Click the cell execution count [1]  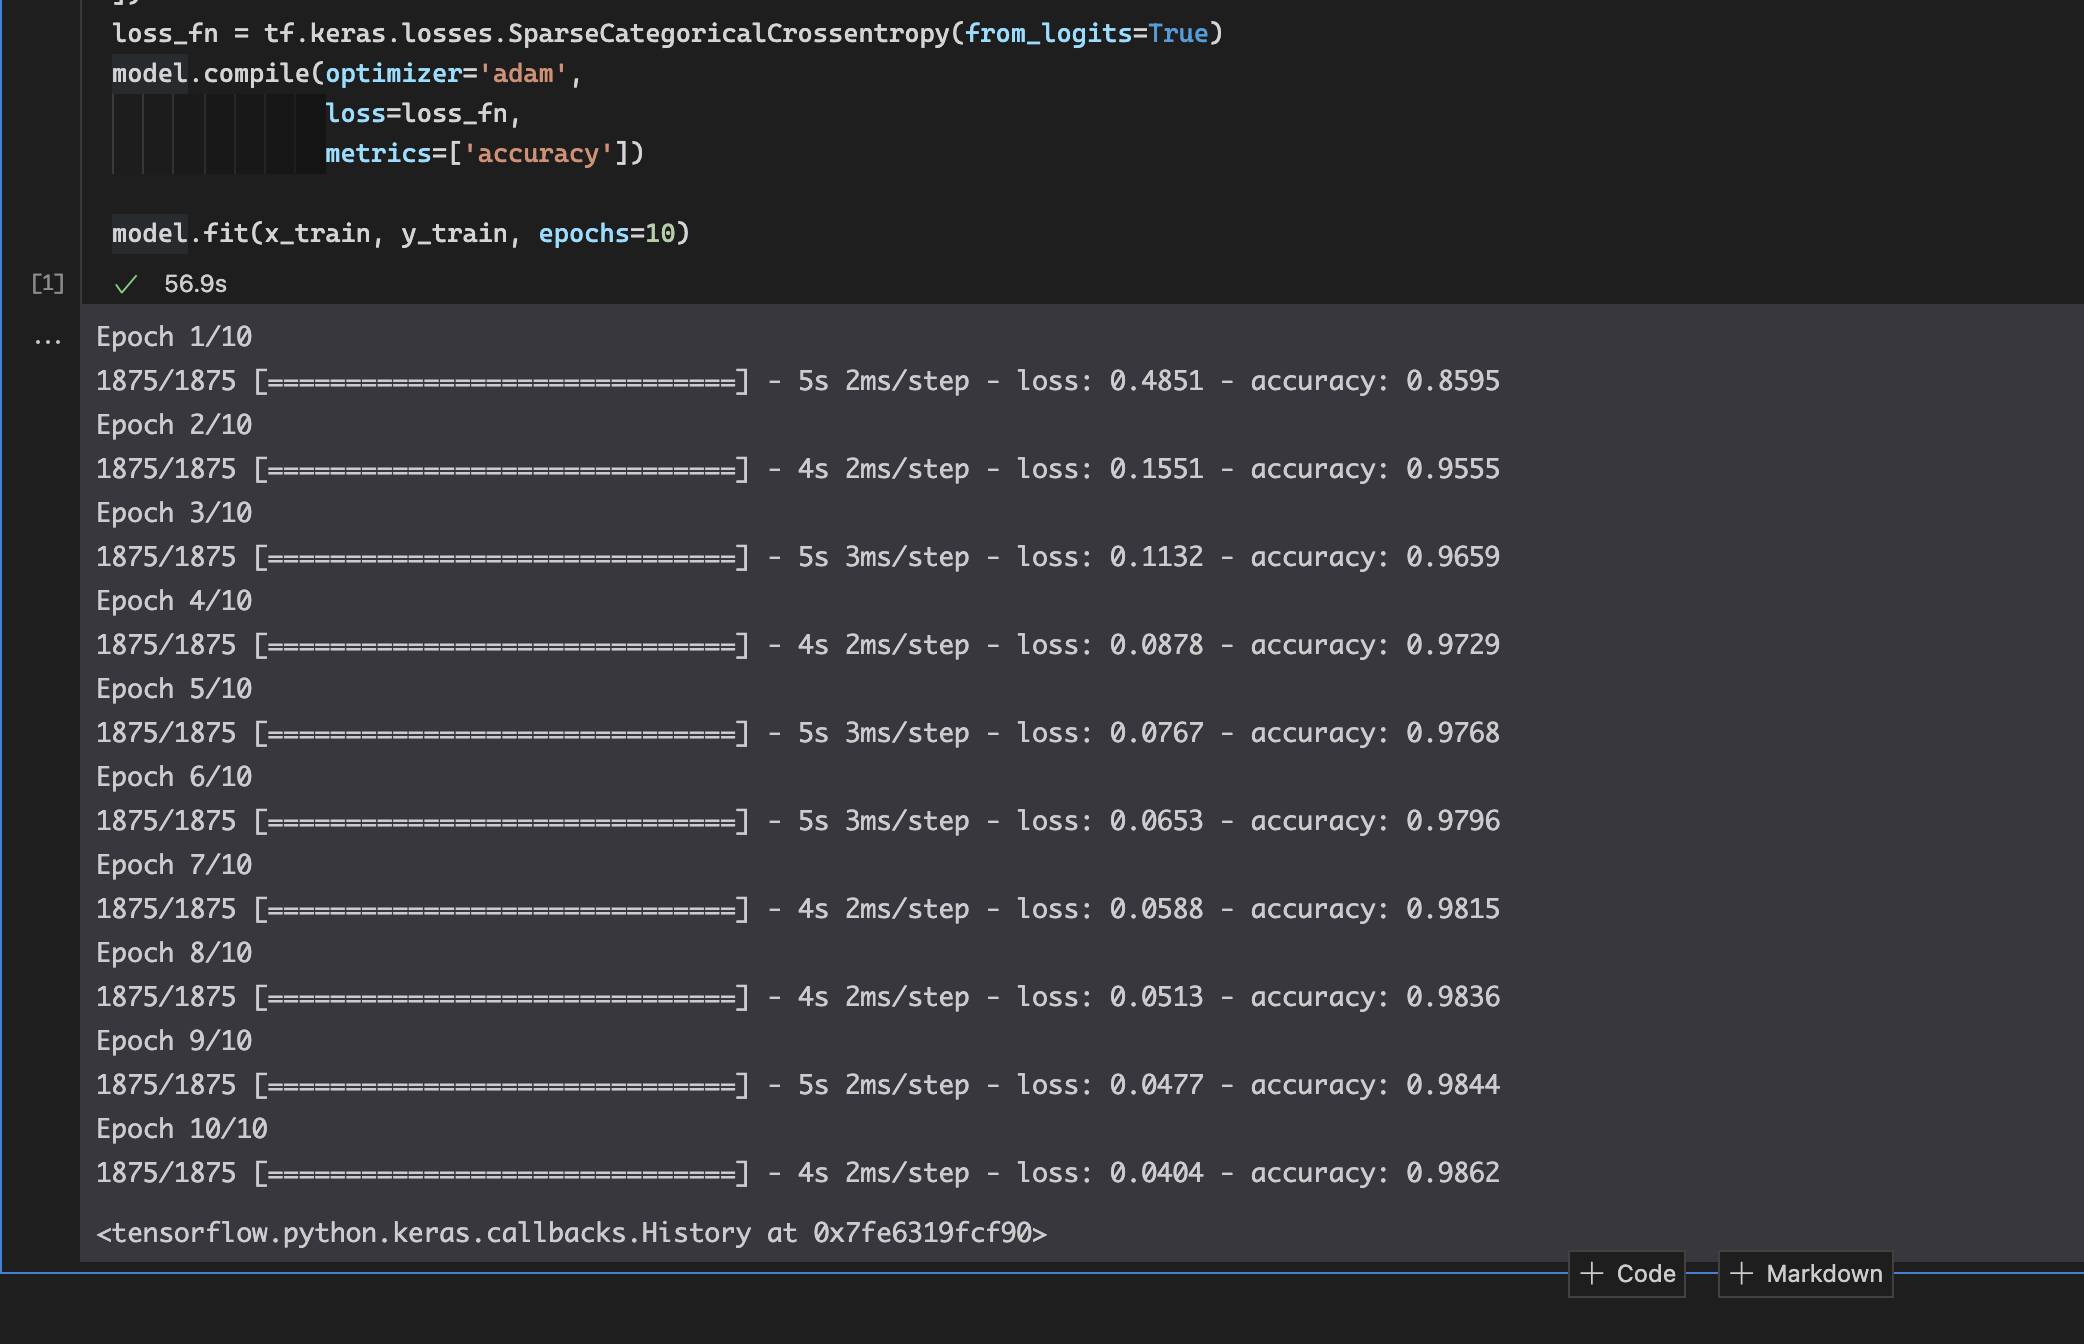(46, 284)
